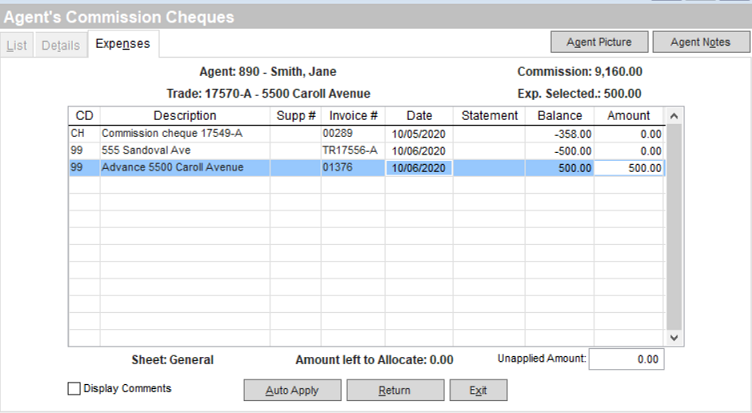Select the Commission cheque 17549-A row
752x413 pixels.
185,132
